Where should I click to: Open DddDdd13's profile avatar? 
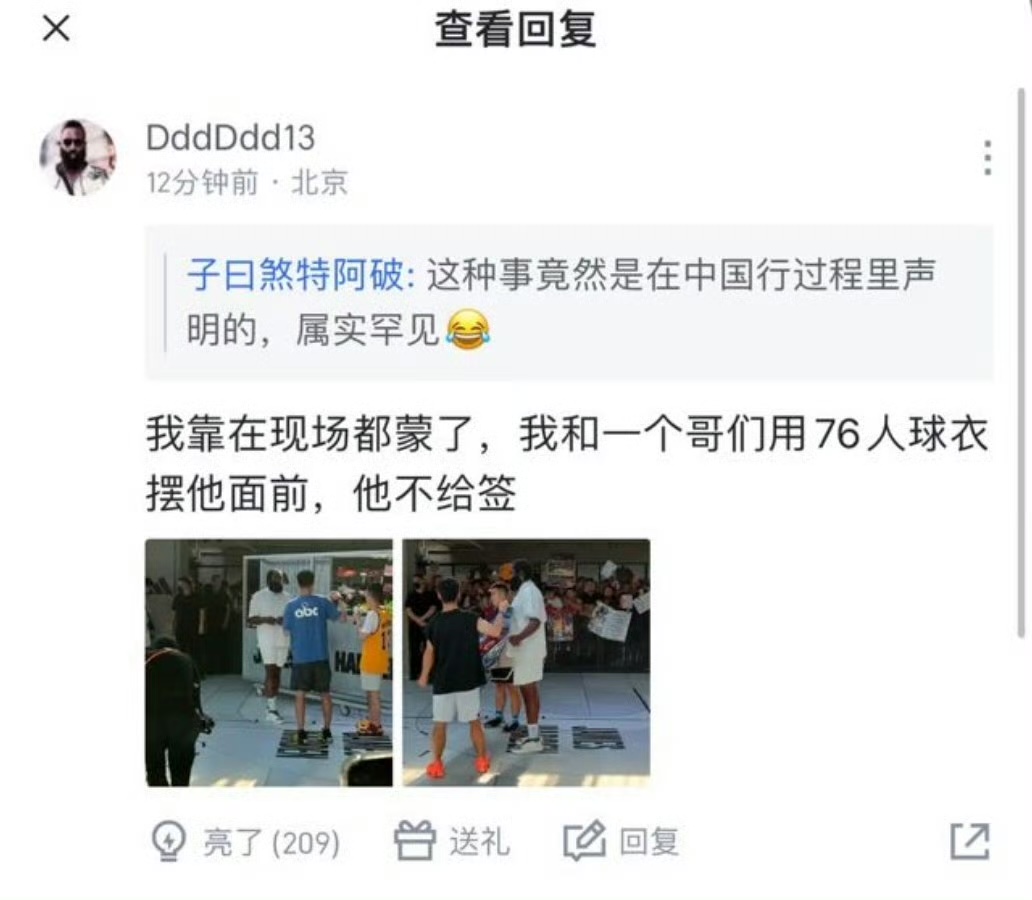coord(78,158)
